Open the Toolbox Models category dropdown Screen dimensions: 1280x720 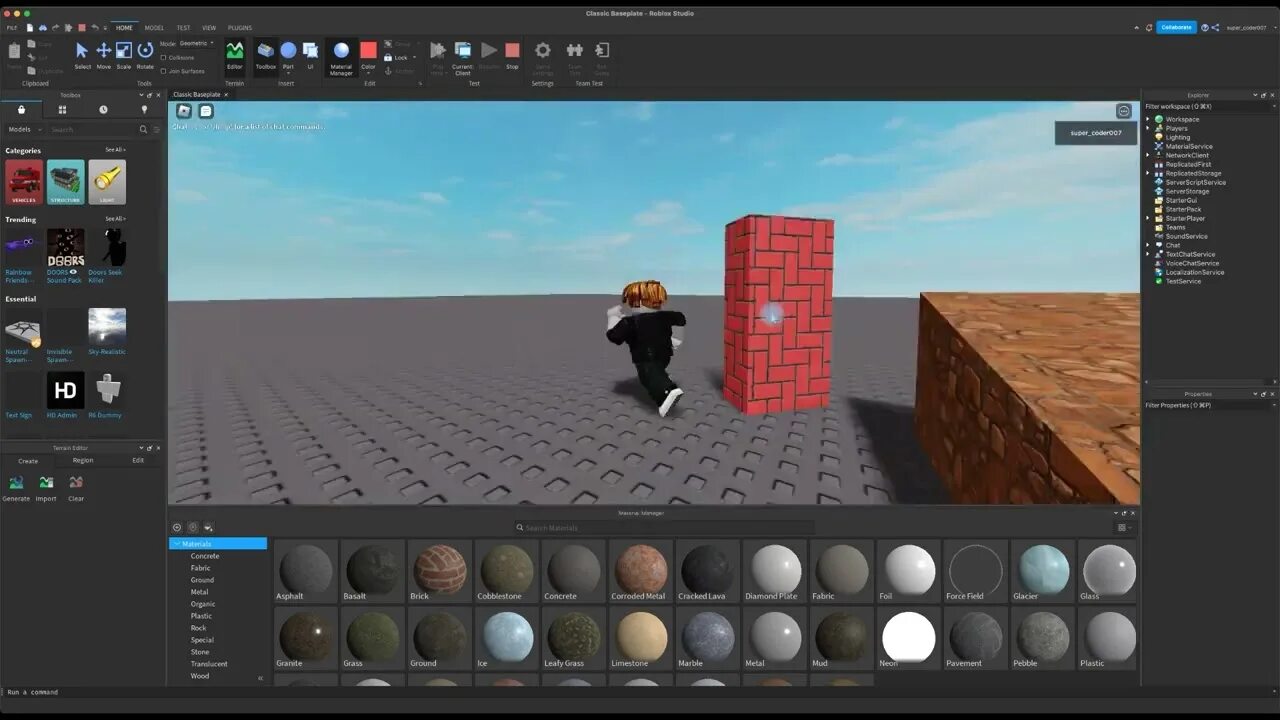pos(25,129)
